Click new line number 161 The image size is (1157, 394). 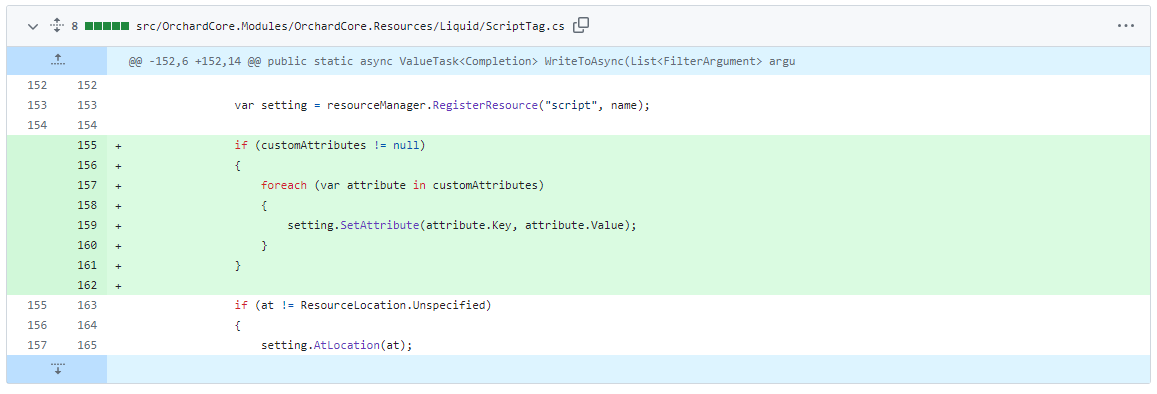coord(87,265)
